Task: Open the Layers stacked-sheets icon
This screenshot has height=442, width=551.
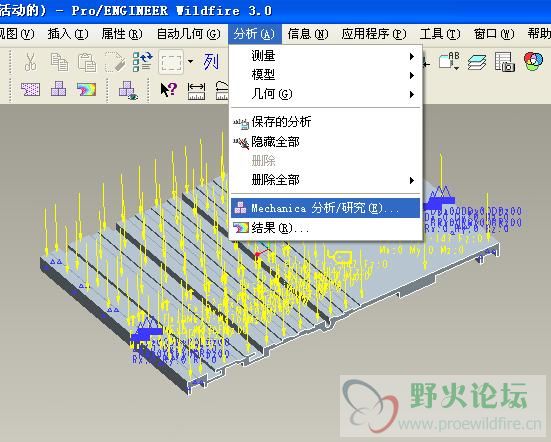Action: tap(477, 62)
